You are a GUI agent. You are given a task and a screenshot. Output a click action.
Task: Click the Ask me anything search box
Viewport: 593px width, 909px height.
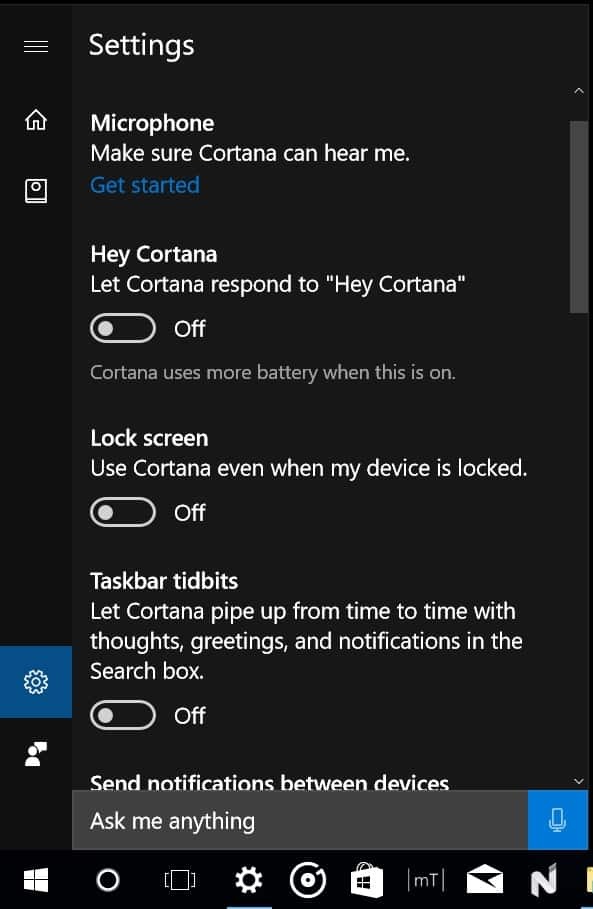coord(300,820)
